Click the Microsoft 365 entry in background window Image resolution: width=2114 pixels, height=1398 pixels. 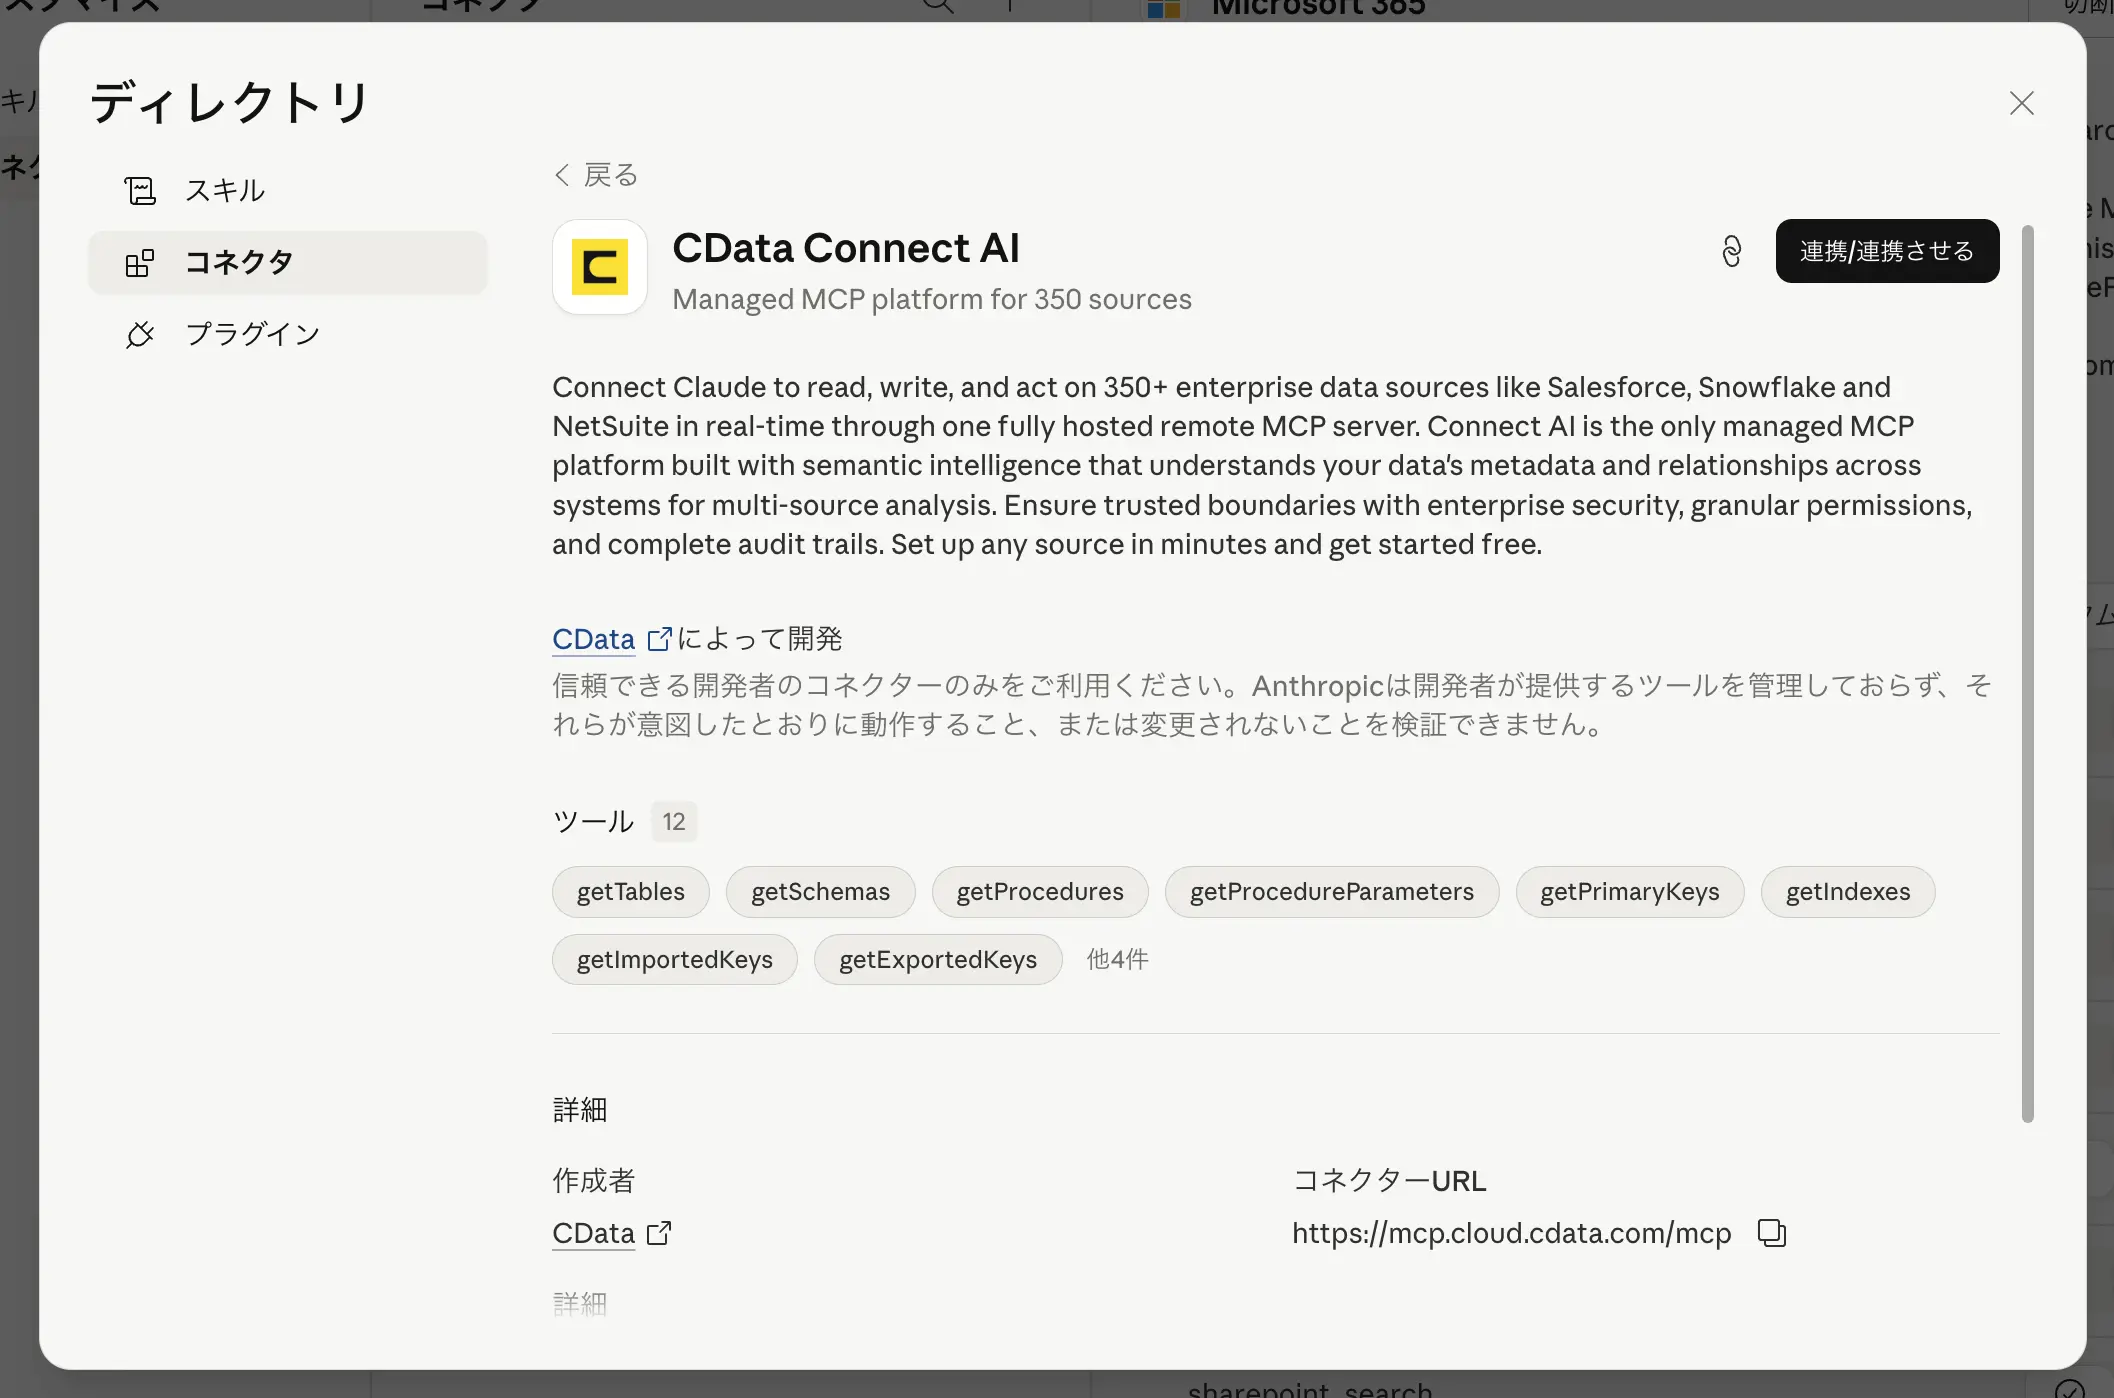tap(1319, 9)
